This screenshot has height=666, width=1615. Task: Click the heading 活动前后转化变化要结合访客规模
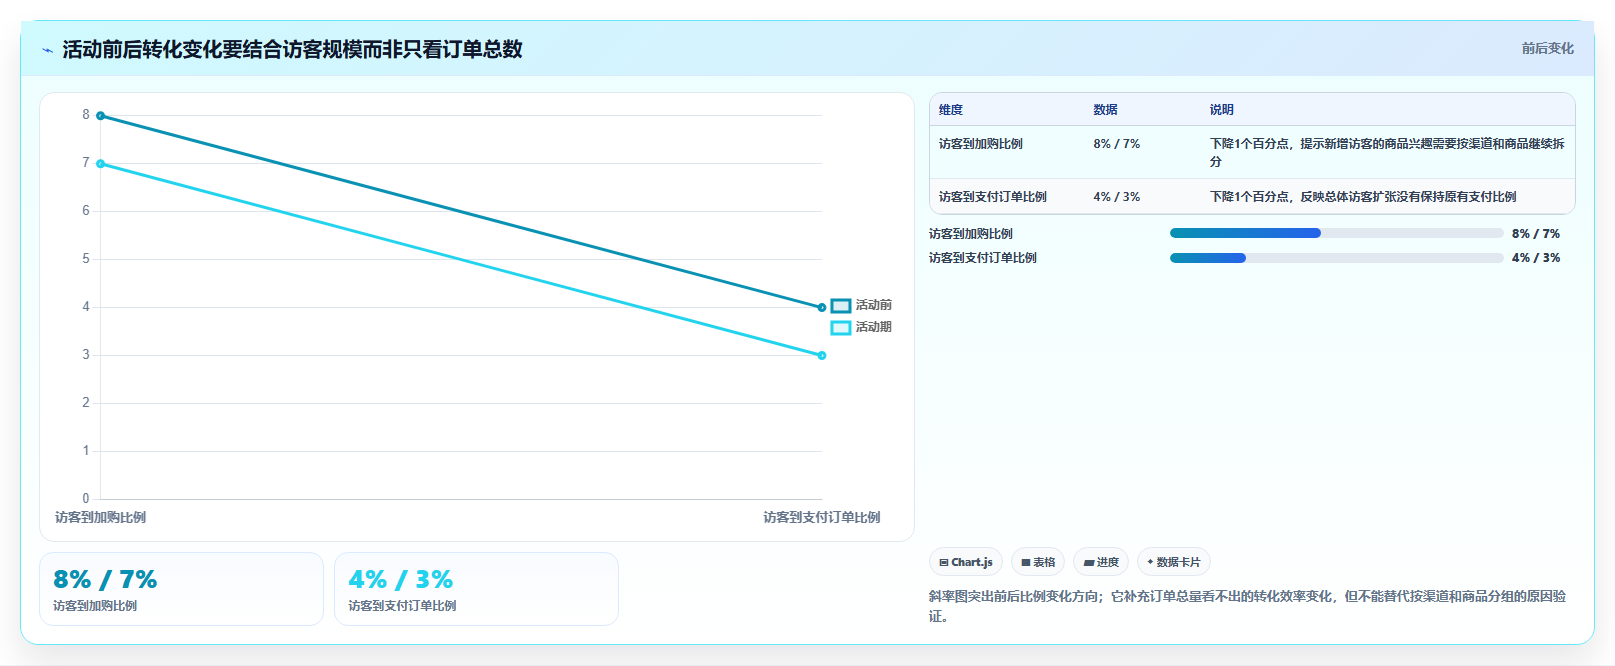click(292, 49)
